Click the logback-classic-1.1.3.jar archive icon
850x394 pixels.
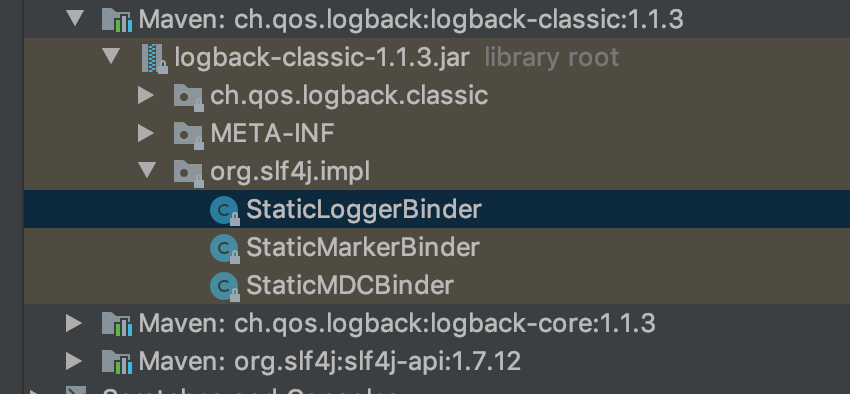click(154, 58)
